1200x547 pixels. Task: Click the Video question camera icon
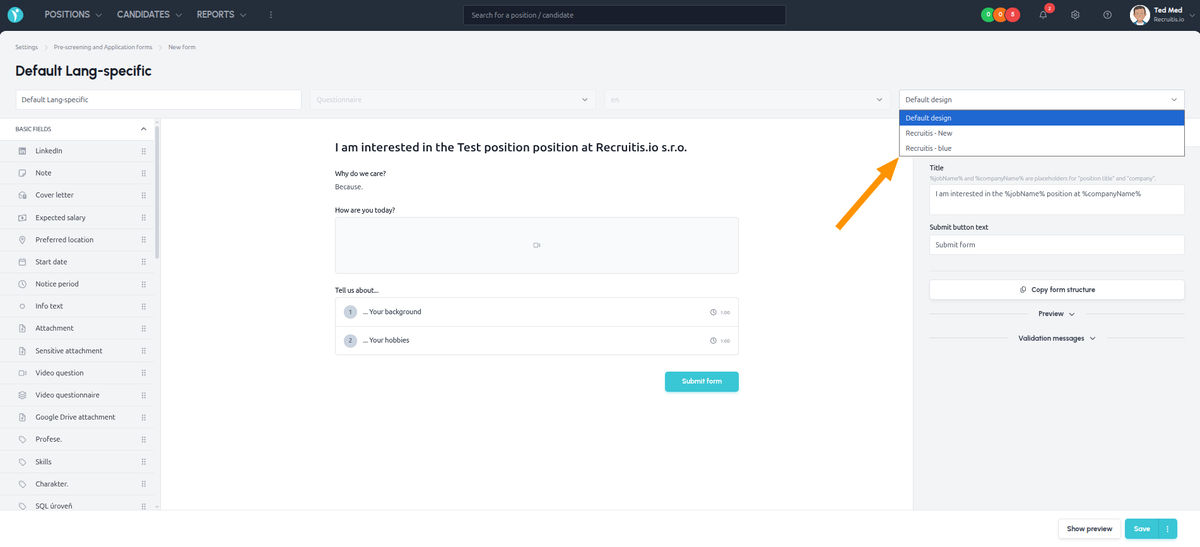click(23, 373)
